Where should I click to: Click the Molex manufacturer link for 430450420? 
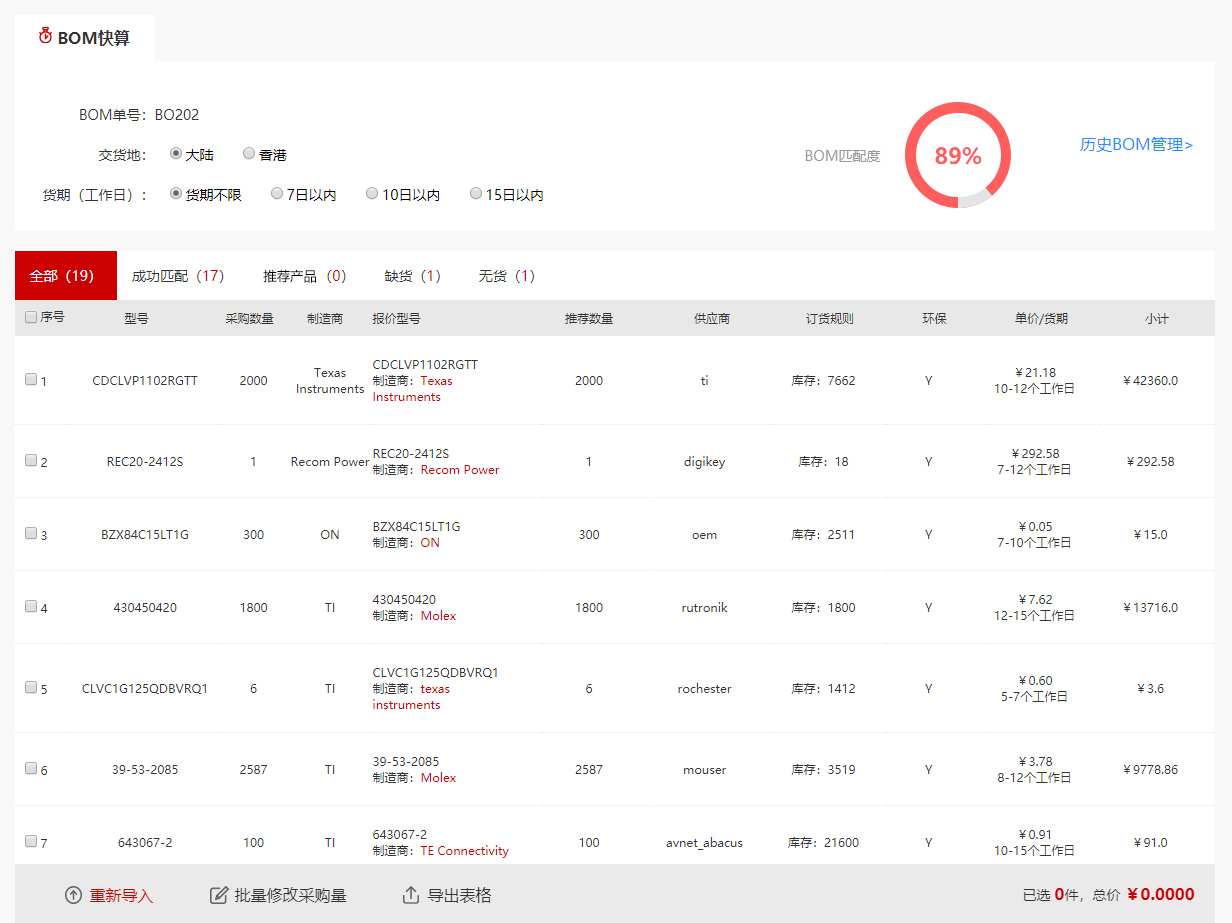(x=438, y=616)
